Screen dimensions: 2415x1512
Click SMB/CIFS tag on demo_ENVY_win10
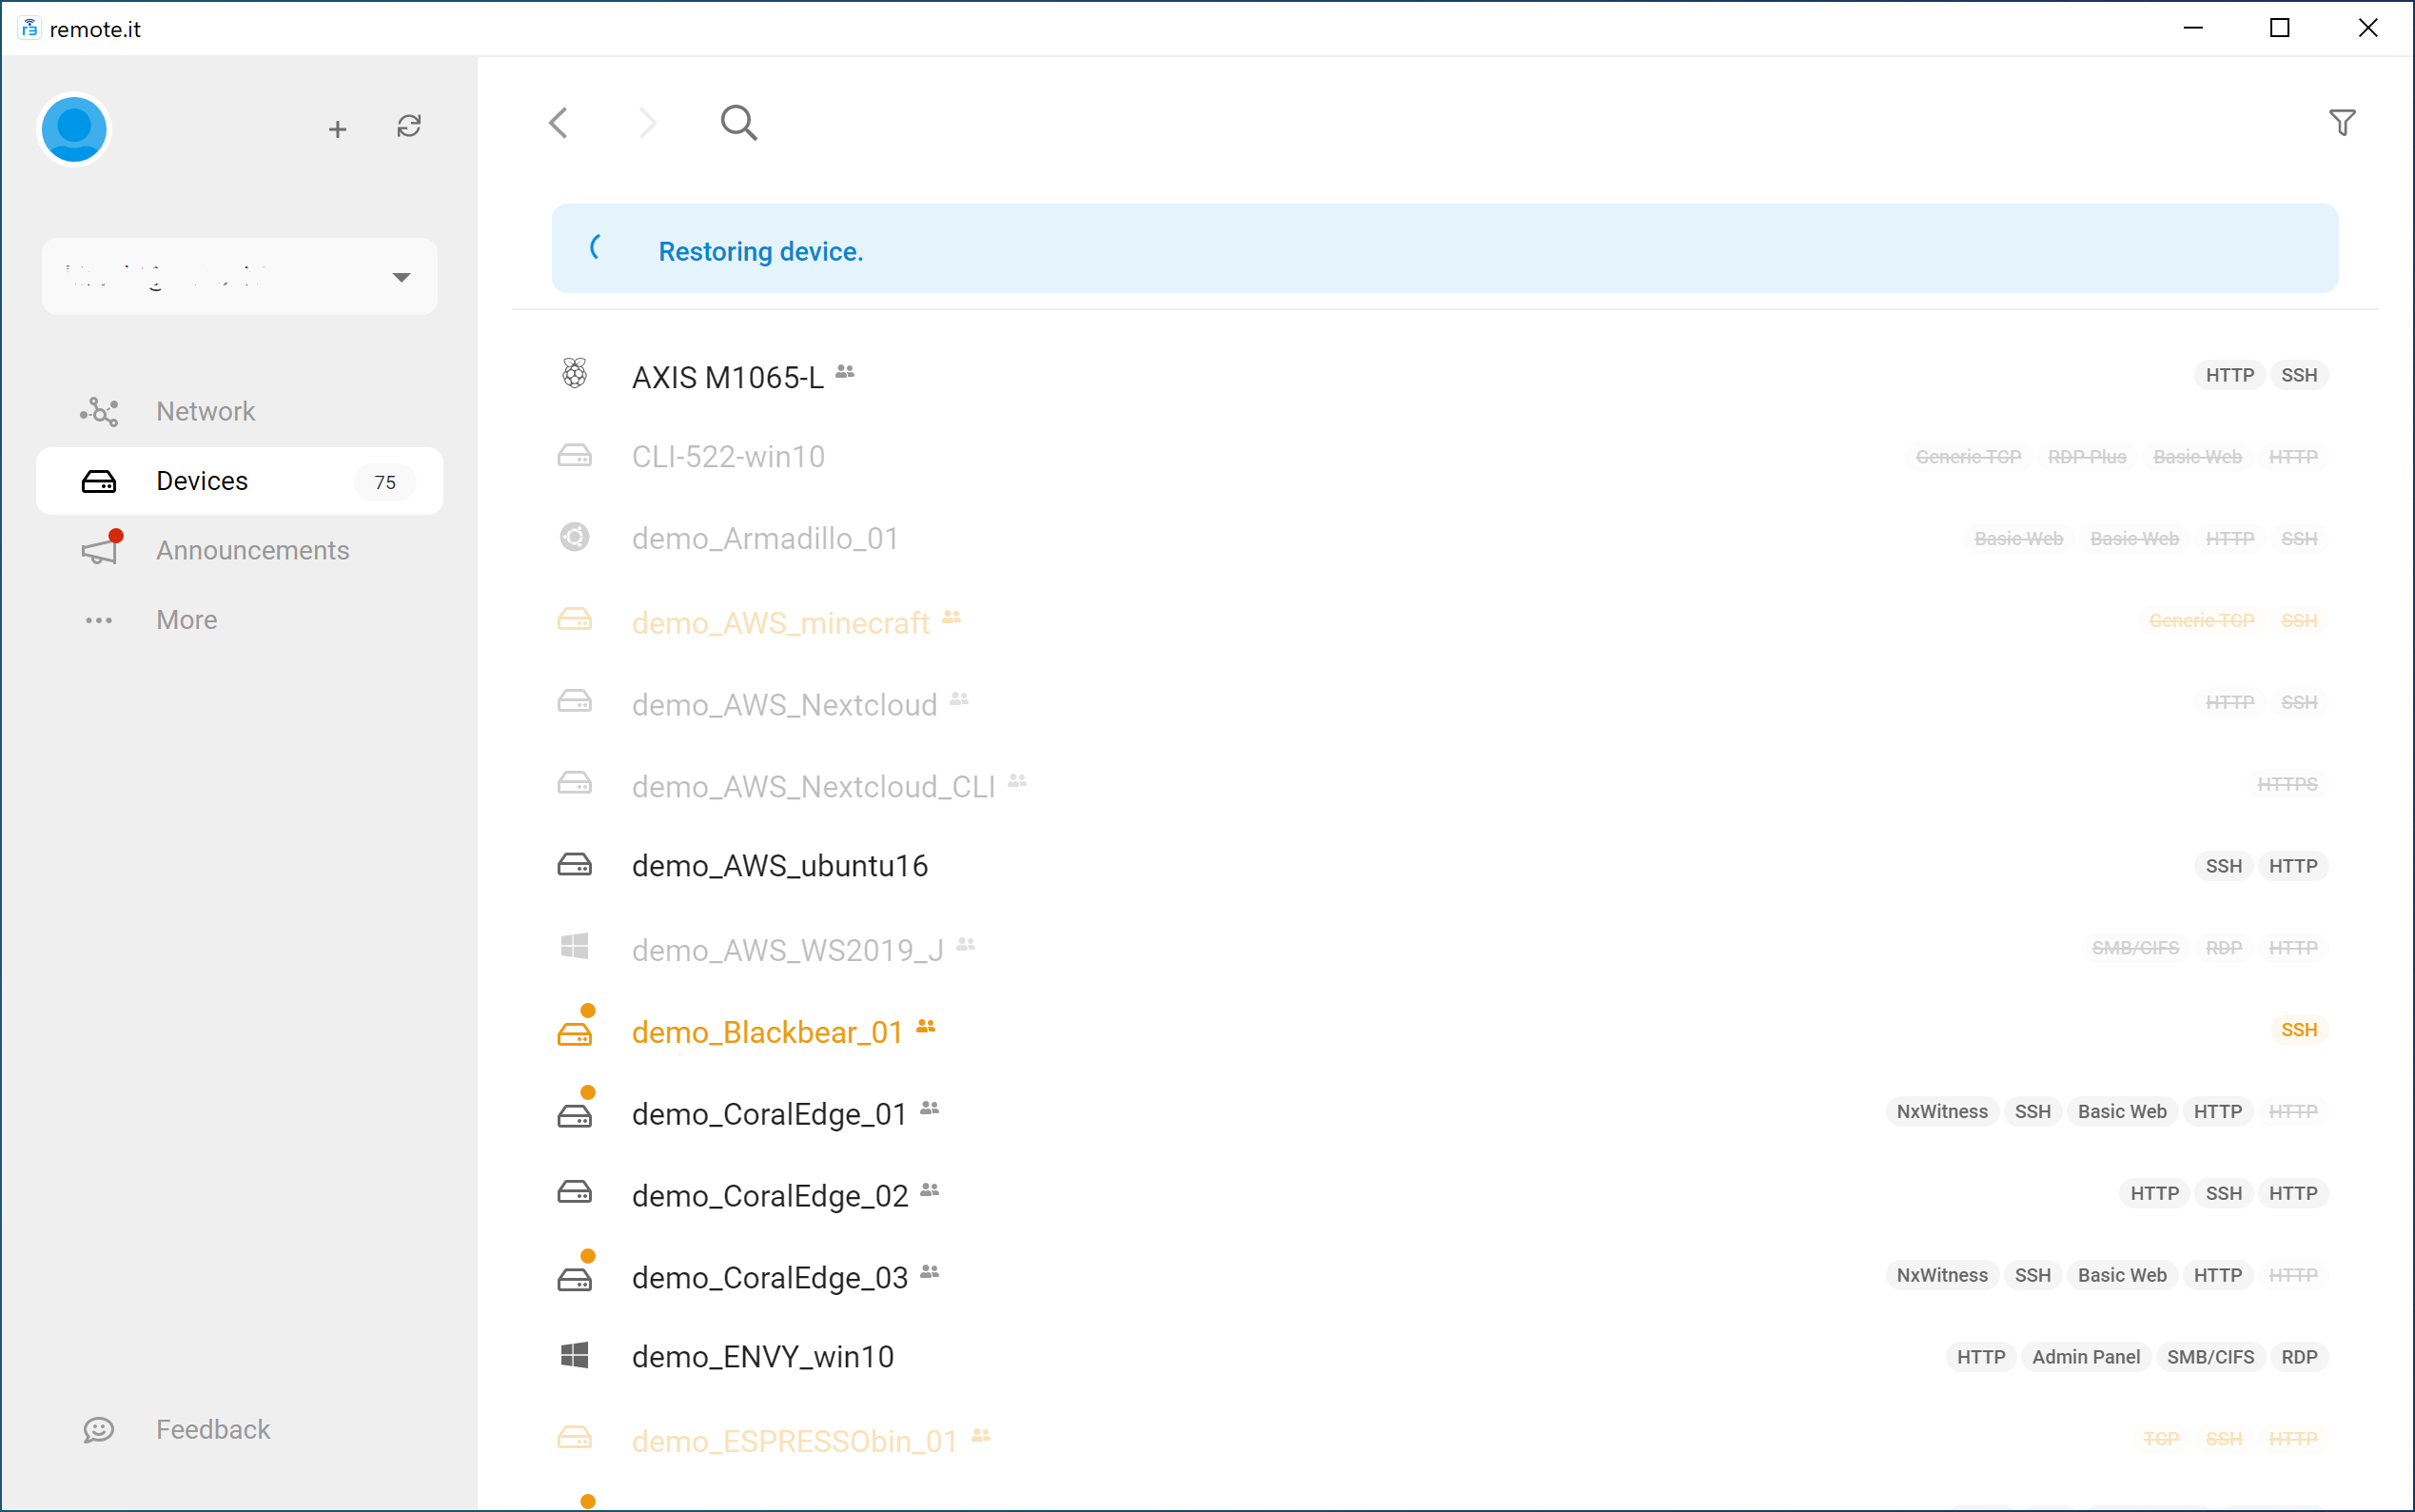click(x=2210, y=1358)
